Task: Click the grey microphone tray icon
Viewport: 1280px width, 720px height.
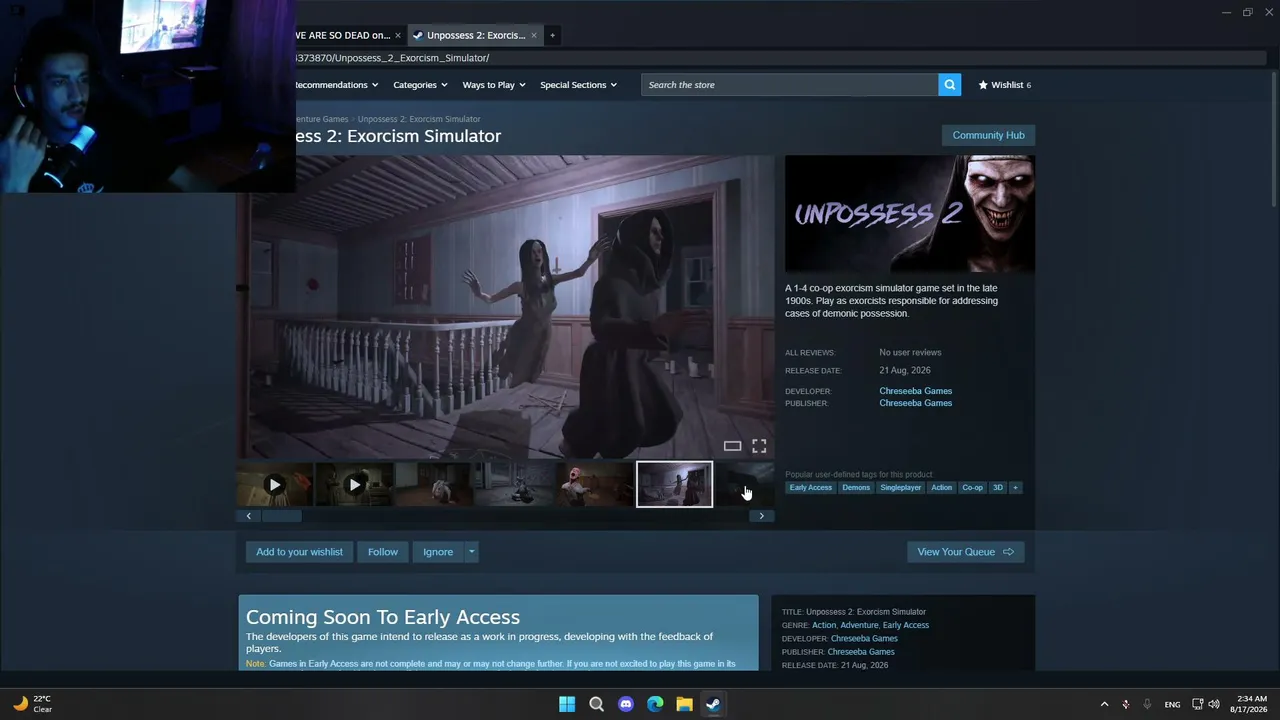Action: point(1147,704)
